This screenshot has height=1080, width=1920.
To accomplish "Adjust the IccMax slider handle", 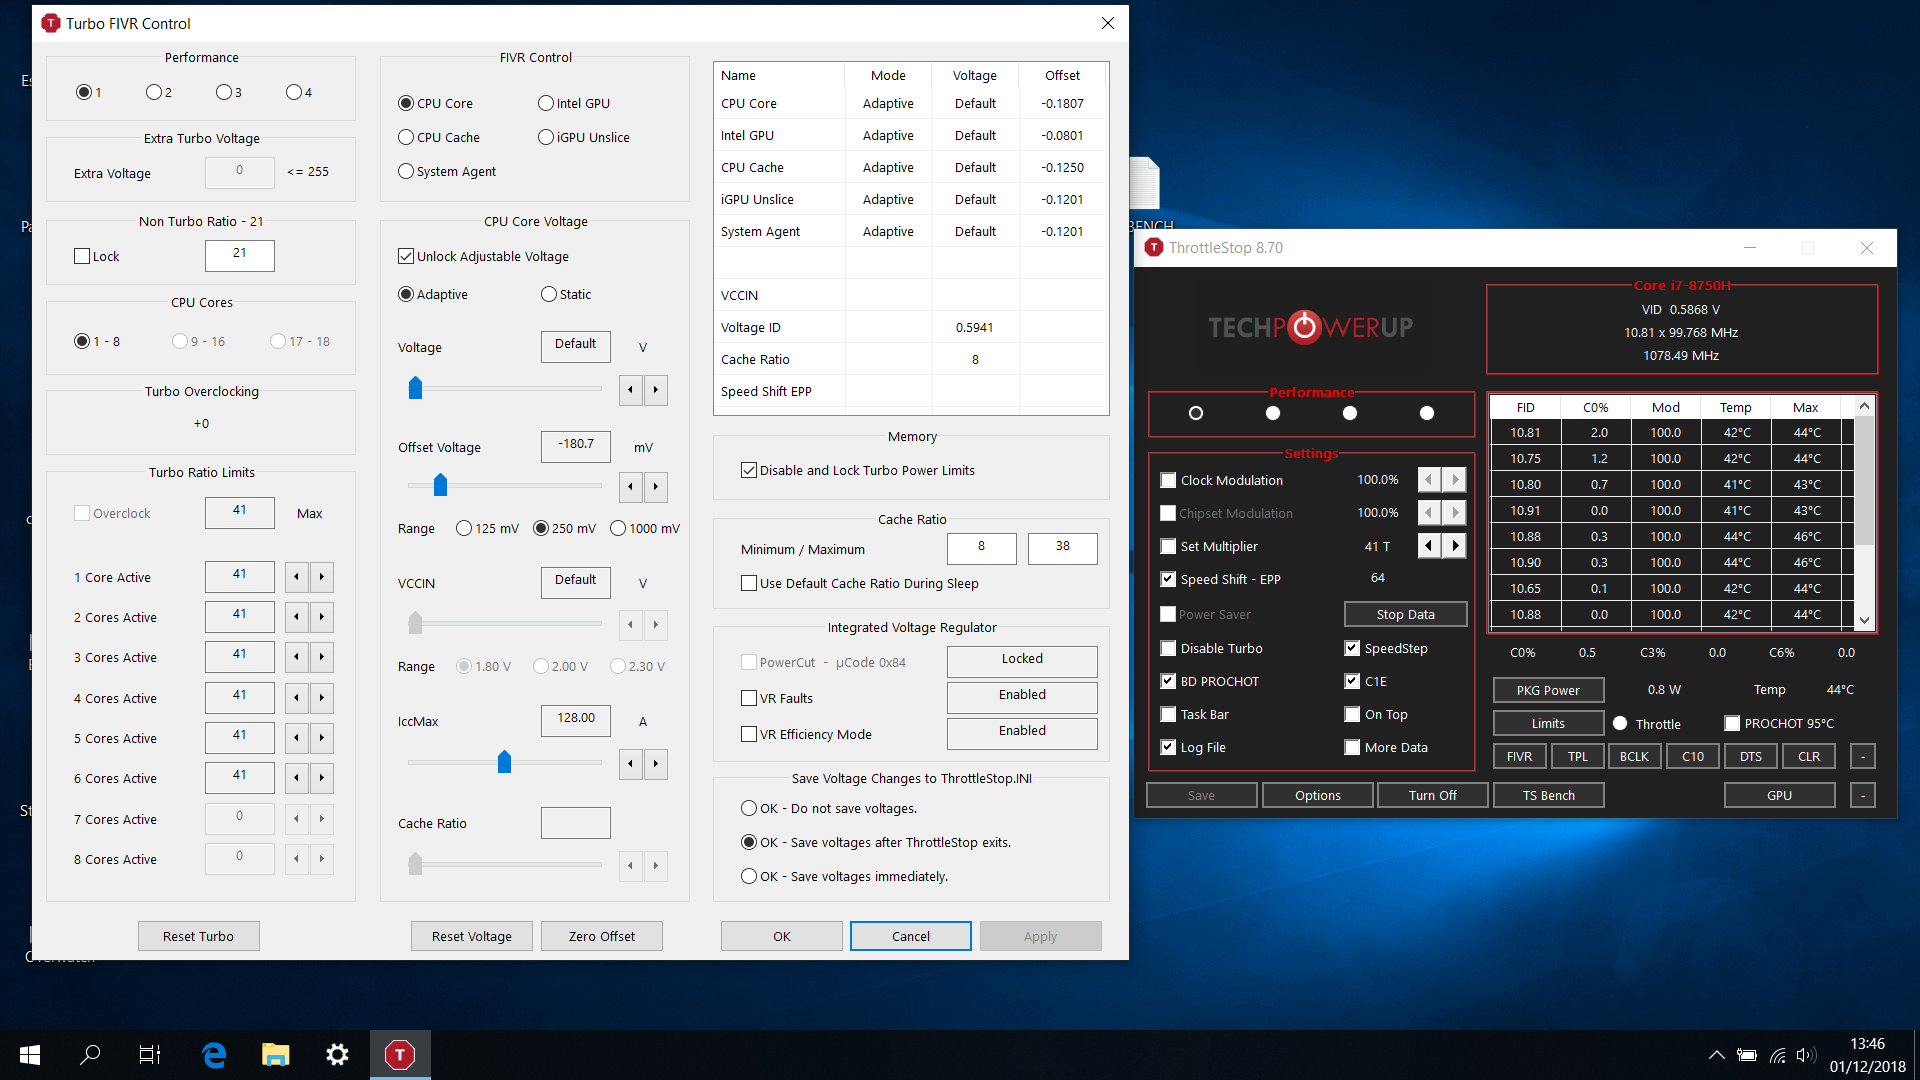I will pos(504,762).
